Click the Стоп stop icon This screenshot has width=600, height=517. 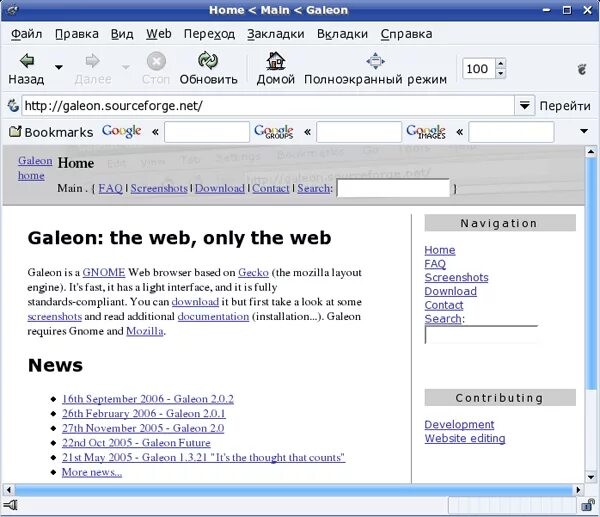coord(156,61)
